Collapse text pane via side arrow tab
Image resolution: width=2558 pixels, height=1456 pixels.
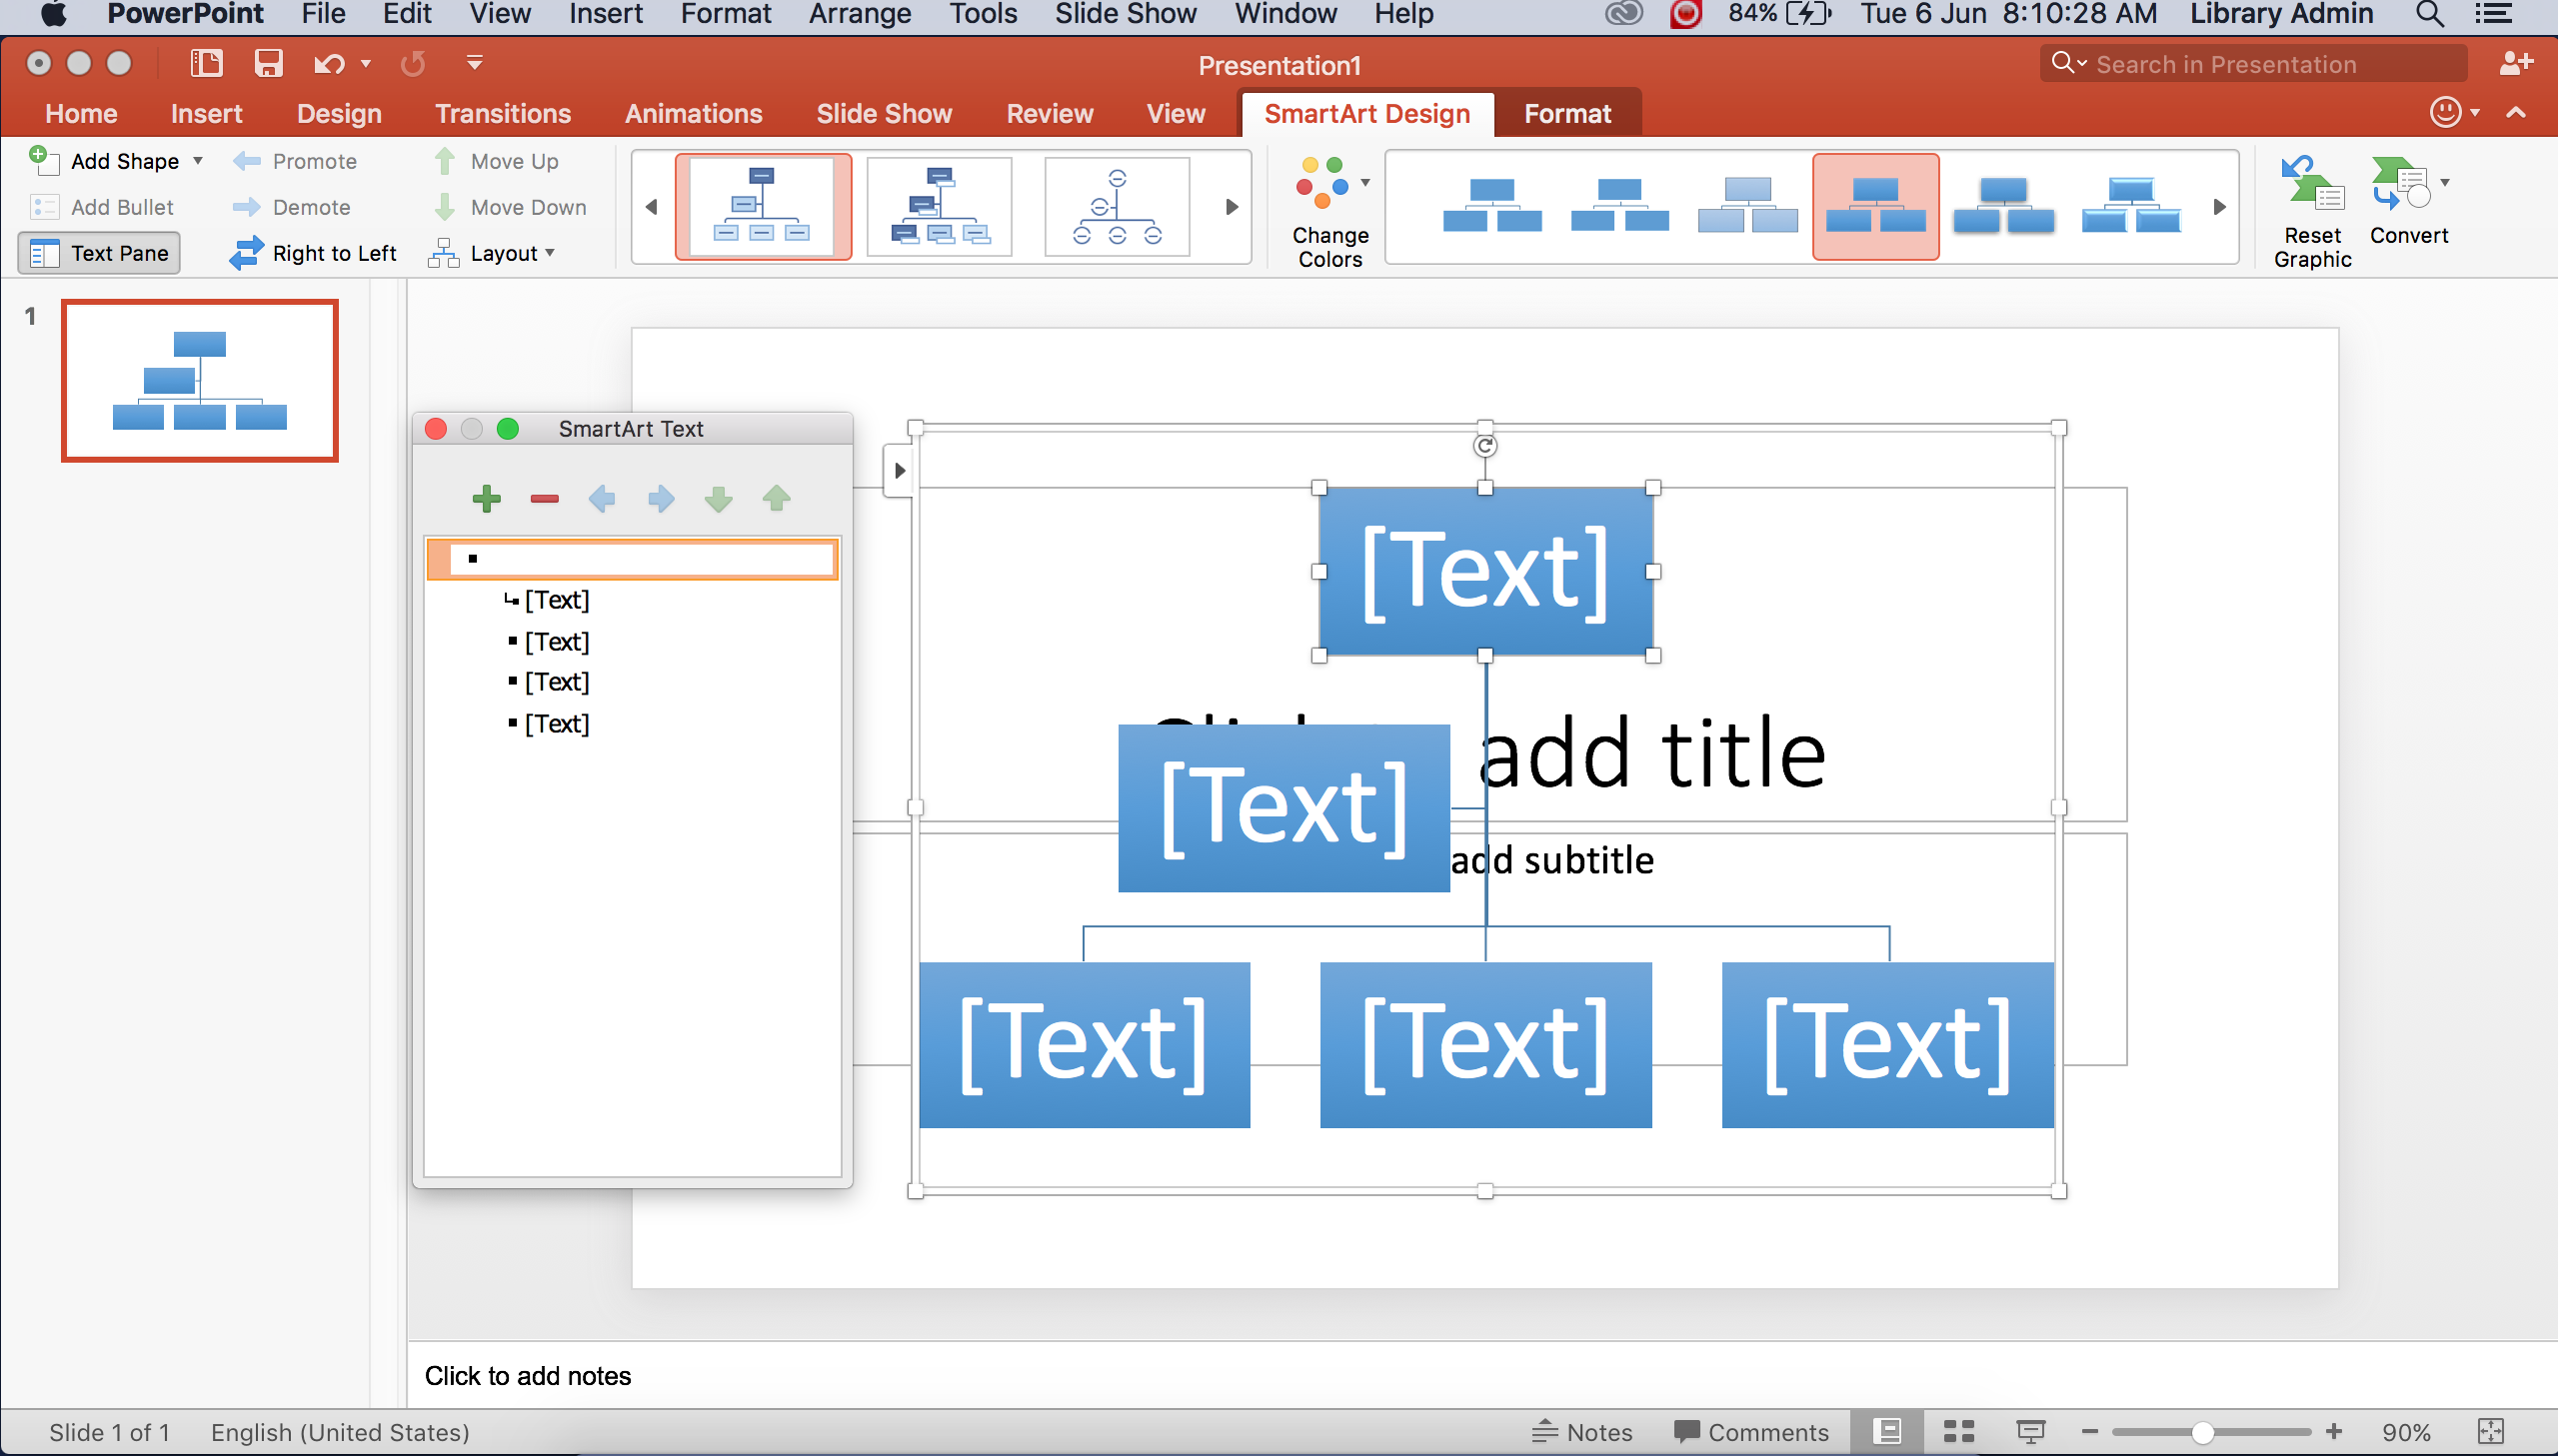point(899,471)
